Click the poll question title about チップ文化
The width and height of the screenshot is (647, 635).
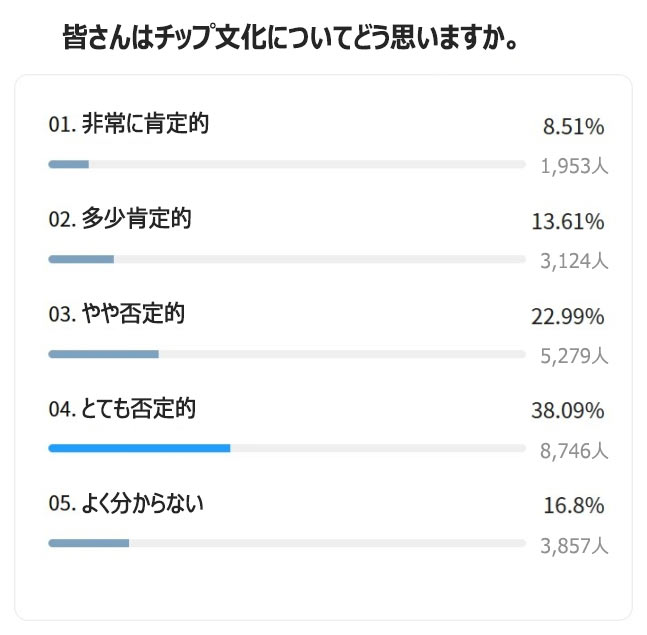(296, 40)
